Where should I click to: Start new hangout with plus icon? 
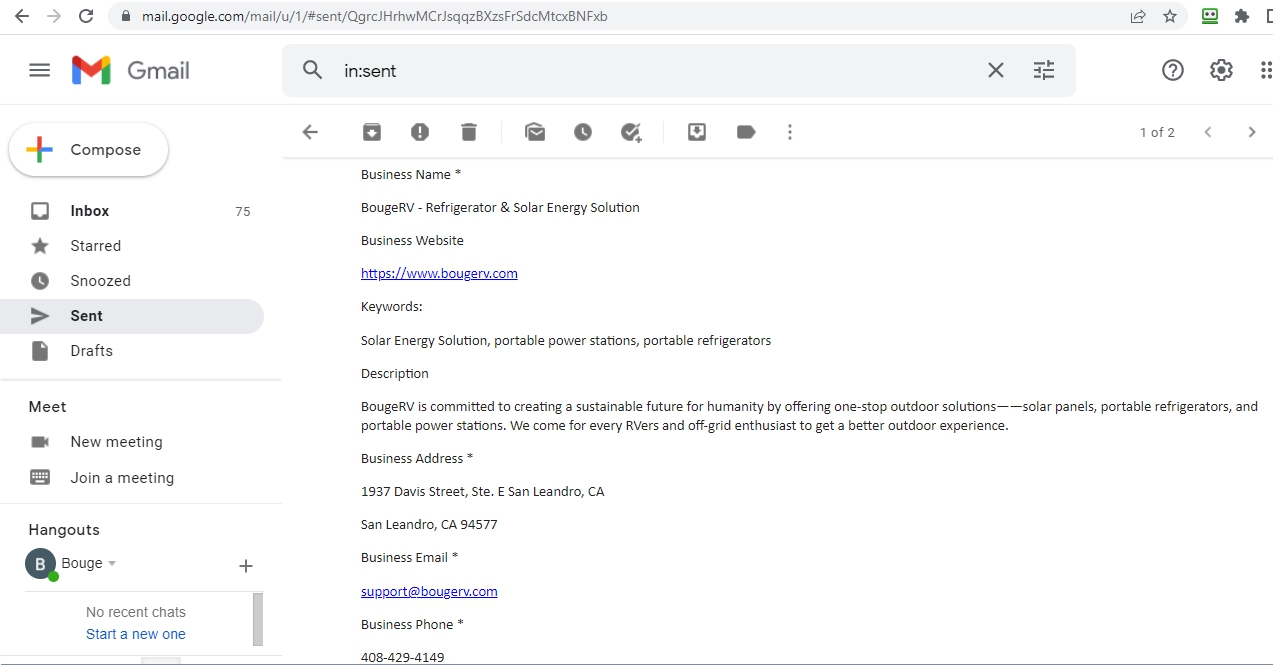tap(246, 566)
